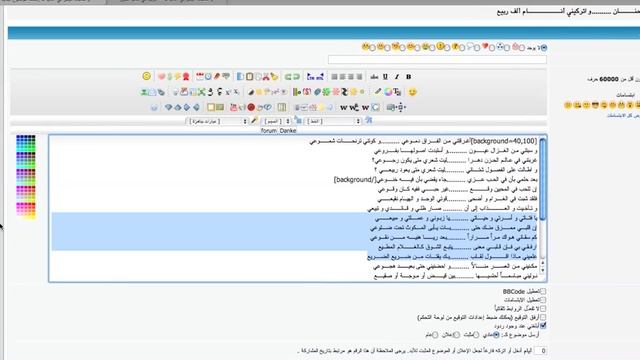Toggle italic formatting in editor toolbar
The image size is (640, 360).
tap(397, 76)
